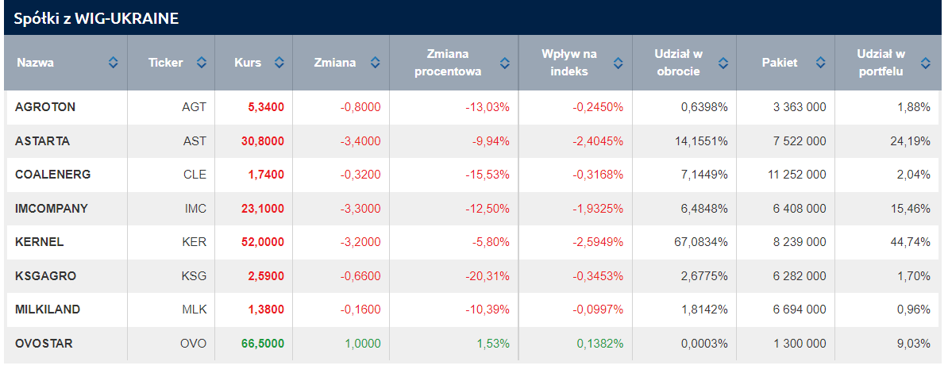The height and width of the screenshot is (373, 948).
Task: Sort table by Nazwa column arrows
Action: [113, 62]
